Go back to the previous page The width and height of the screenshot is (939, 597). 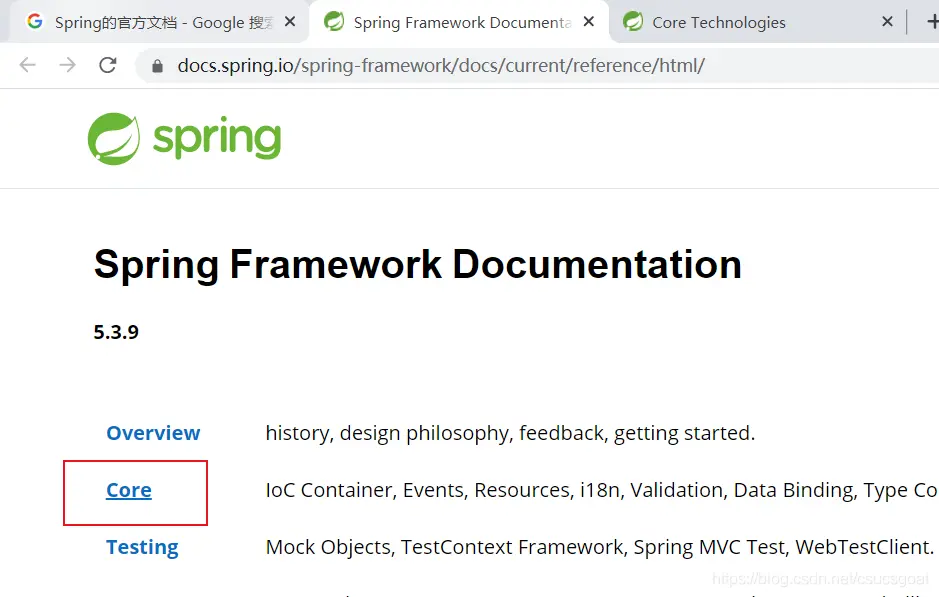27,66
